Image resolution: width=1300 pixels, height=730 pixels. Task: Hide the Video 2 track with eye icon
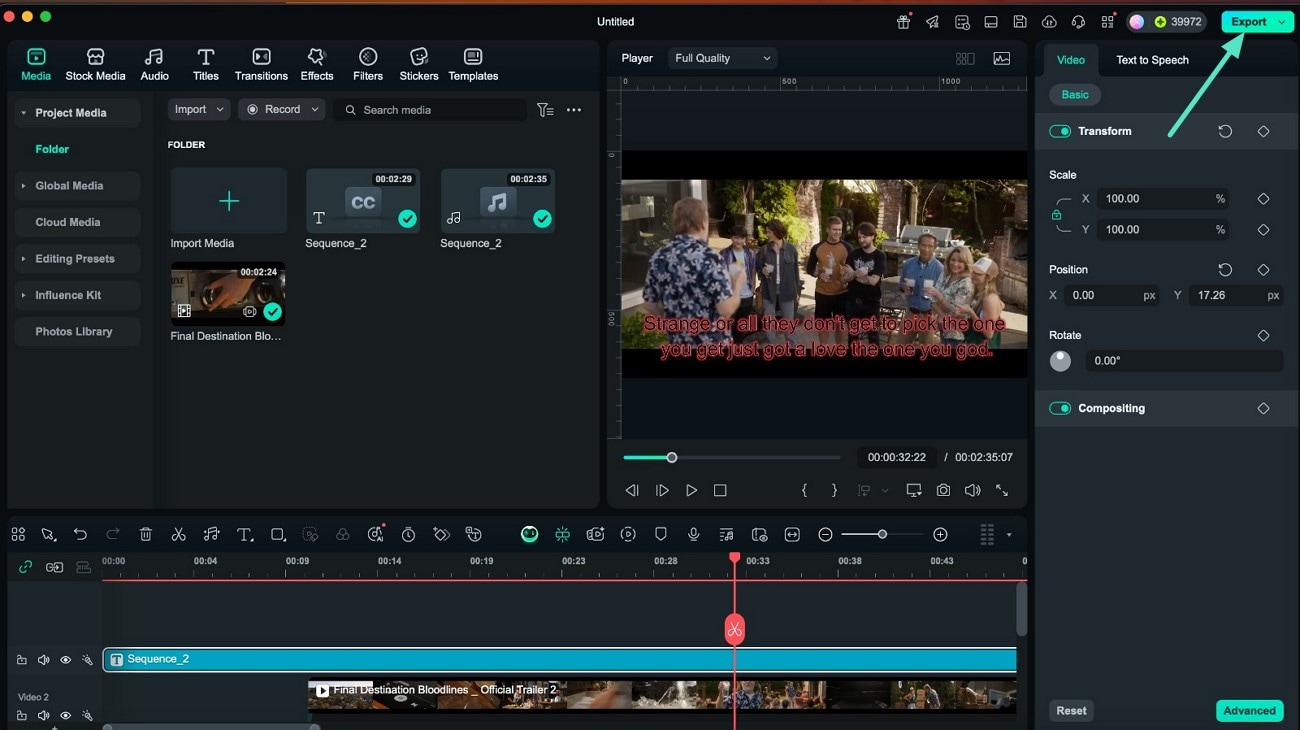click(x=65, y=716)
